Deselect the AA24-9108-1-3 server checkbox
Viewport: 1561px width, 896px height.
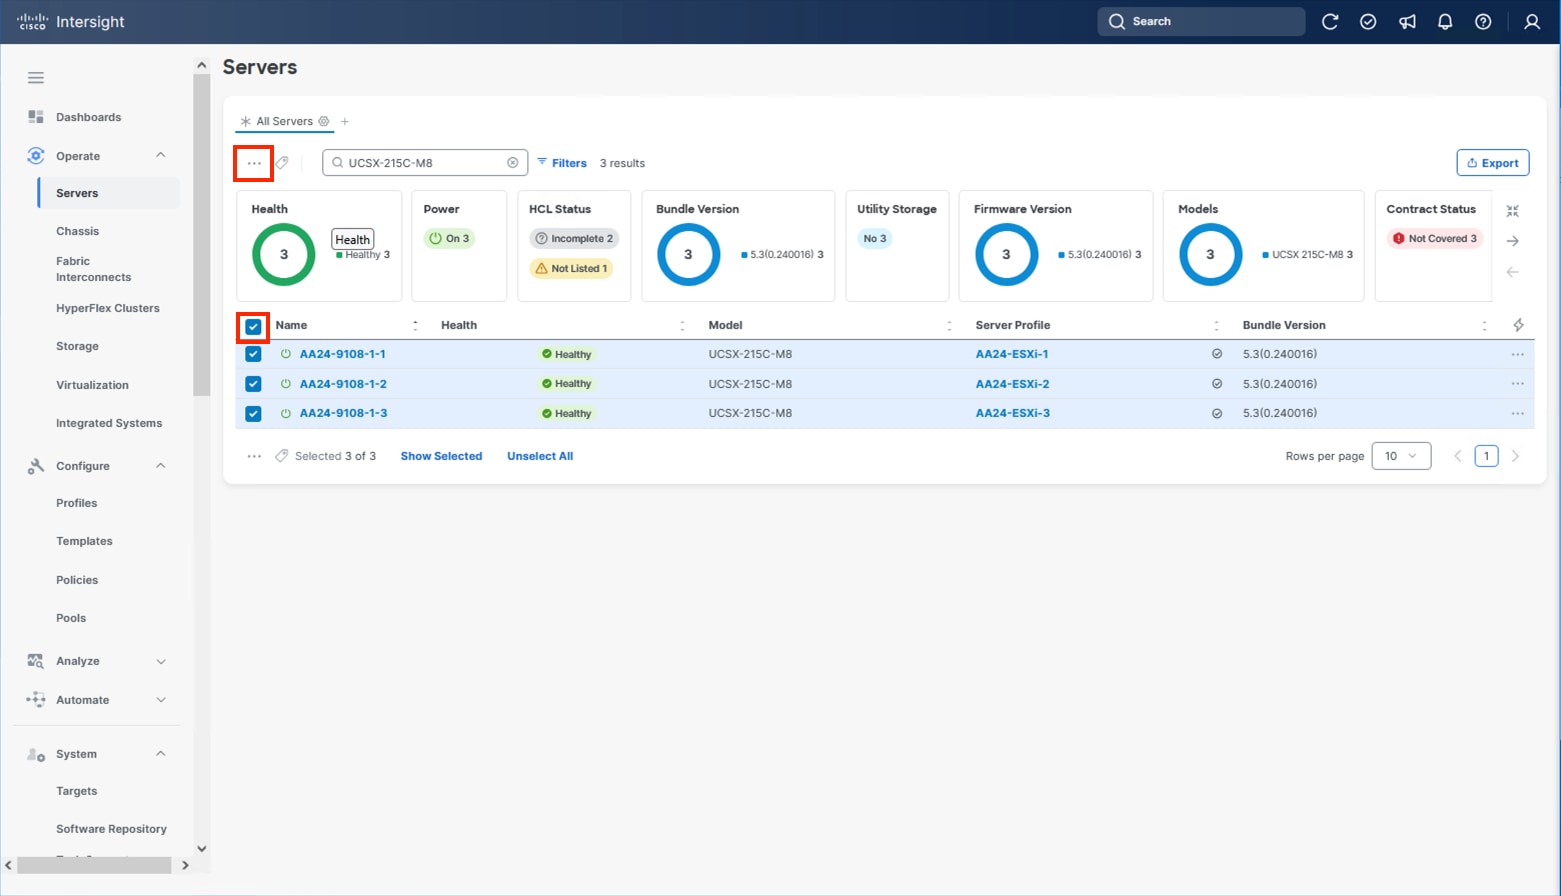[x=253, y=414]
